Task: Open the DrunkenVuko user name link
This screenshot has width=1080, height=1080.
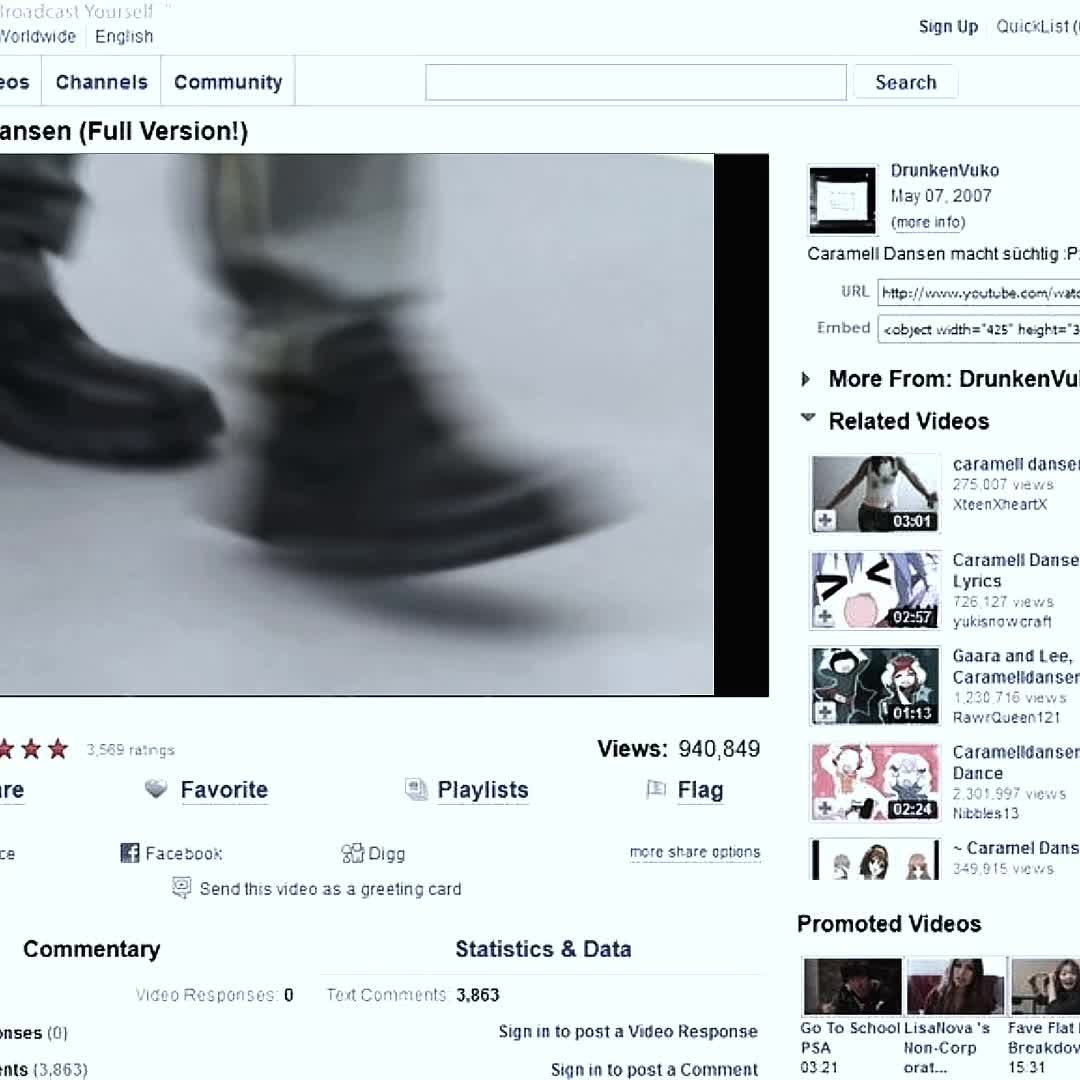Action: click(944, 170)
